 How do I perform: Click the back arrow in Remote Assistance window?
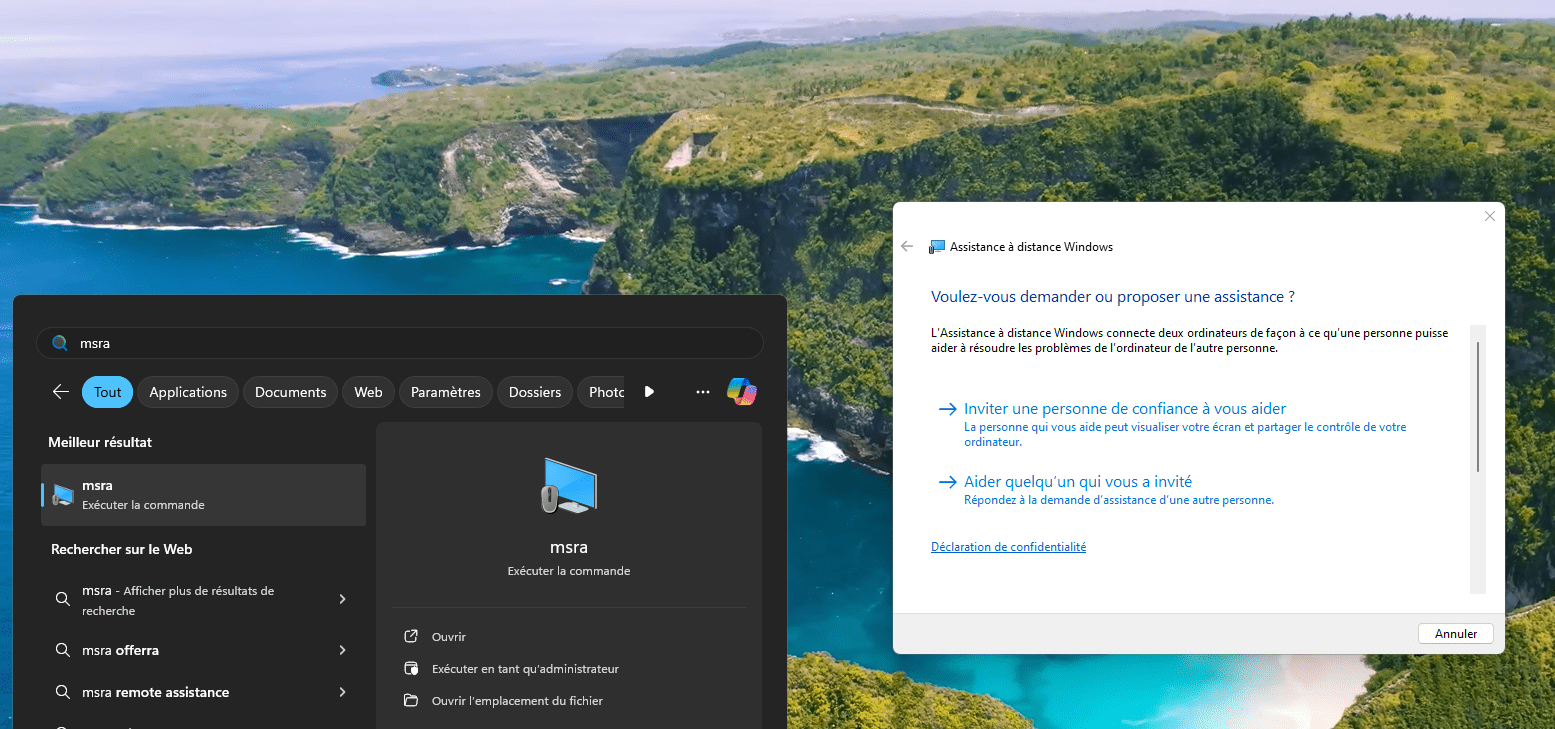[907, 246]
